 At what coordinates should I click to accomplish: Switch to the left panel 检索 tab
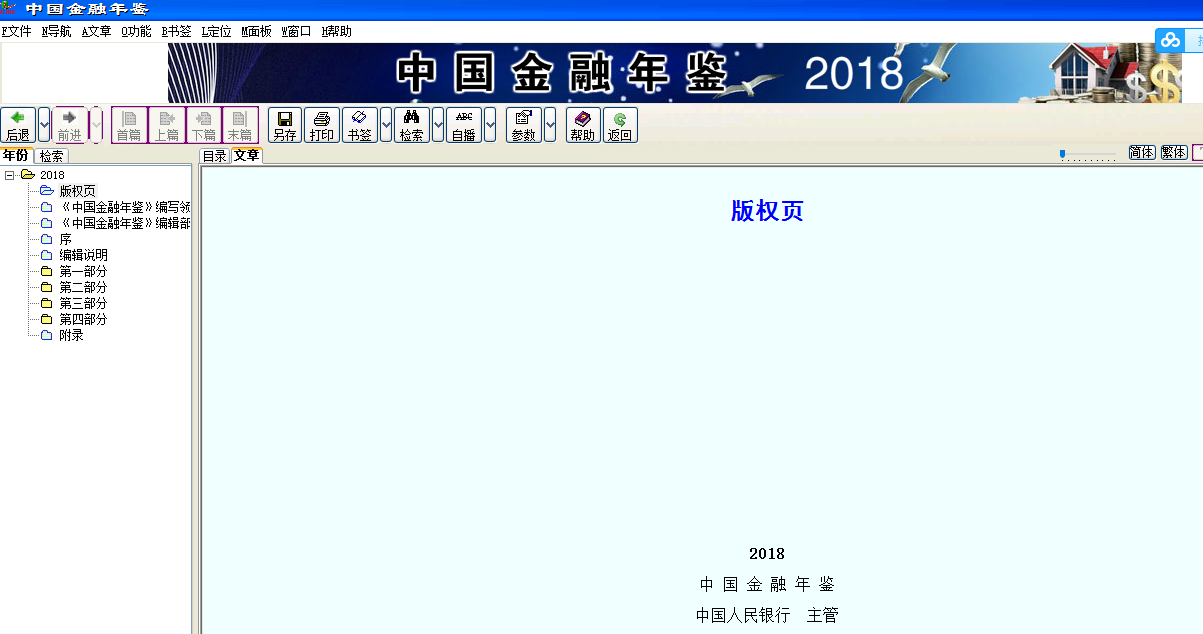tap(51, 156)
